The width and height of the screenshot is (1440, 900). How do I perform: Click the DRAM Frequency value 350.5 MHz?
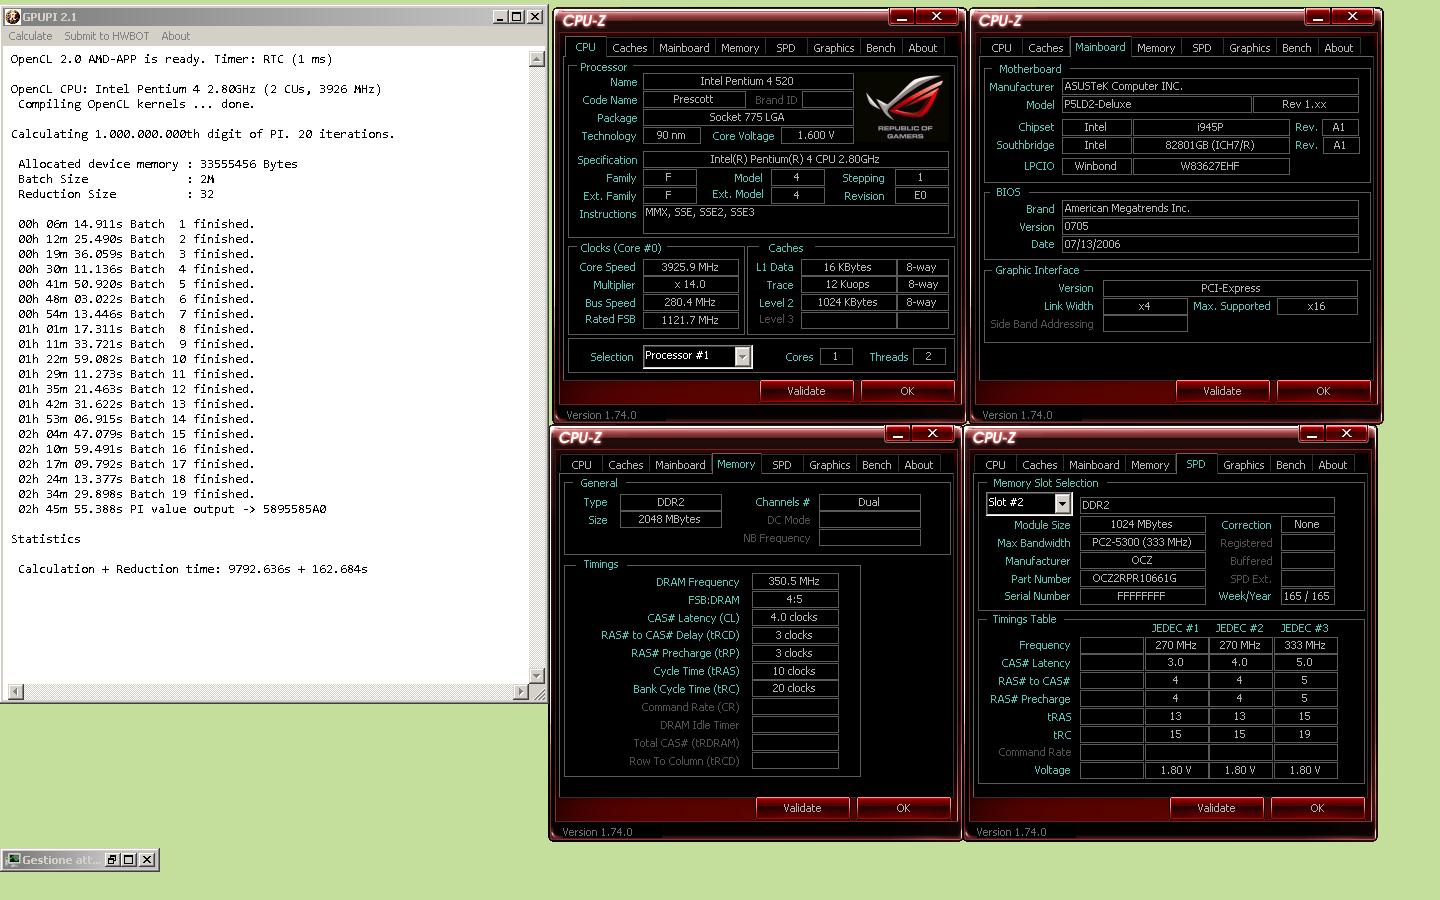point(794,581)
